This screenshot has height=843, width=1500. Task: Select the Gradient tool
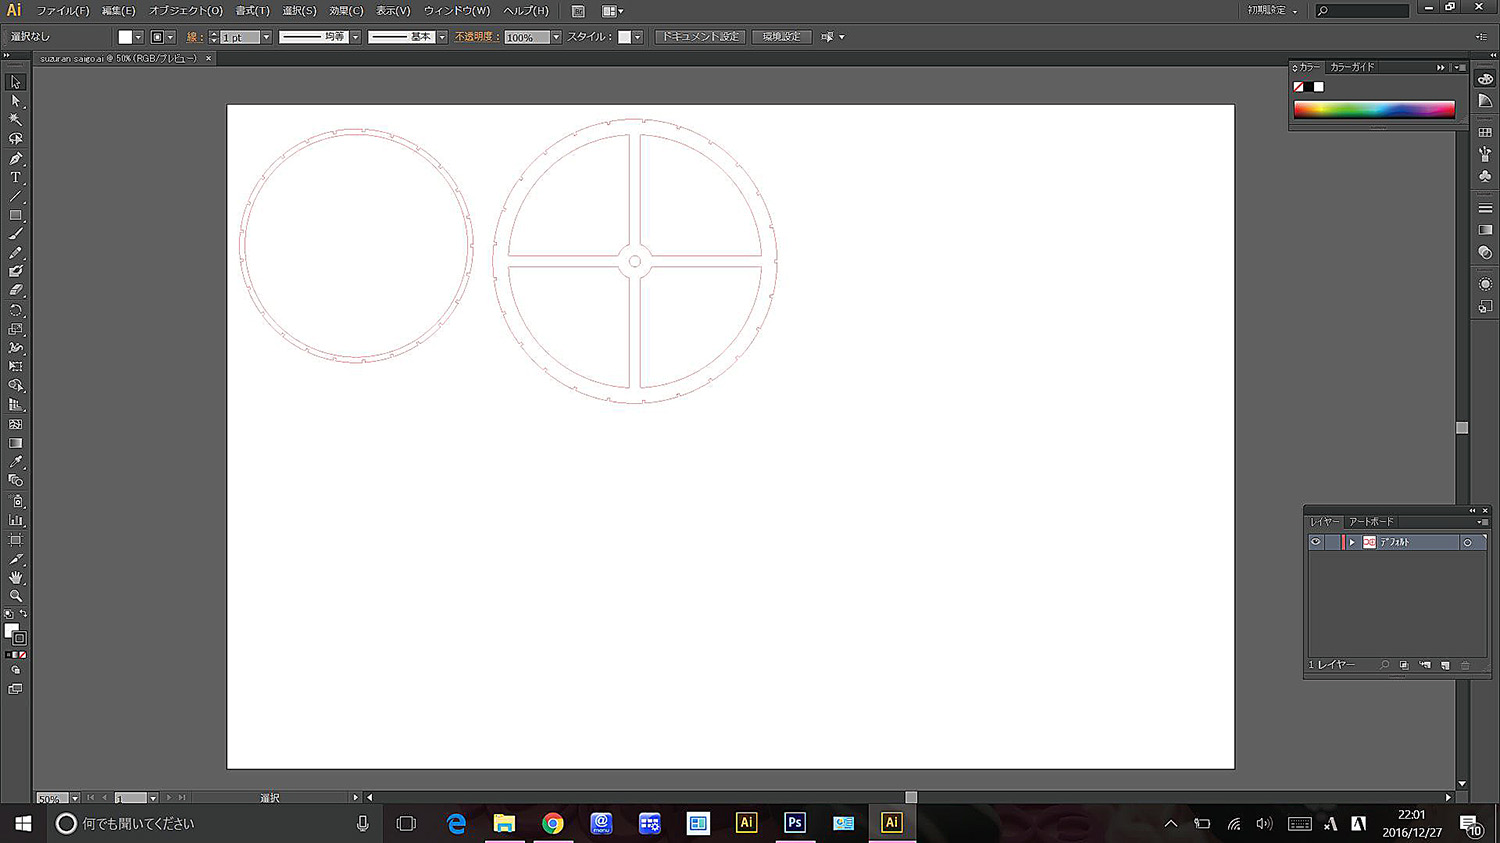15,443
